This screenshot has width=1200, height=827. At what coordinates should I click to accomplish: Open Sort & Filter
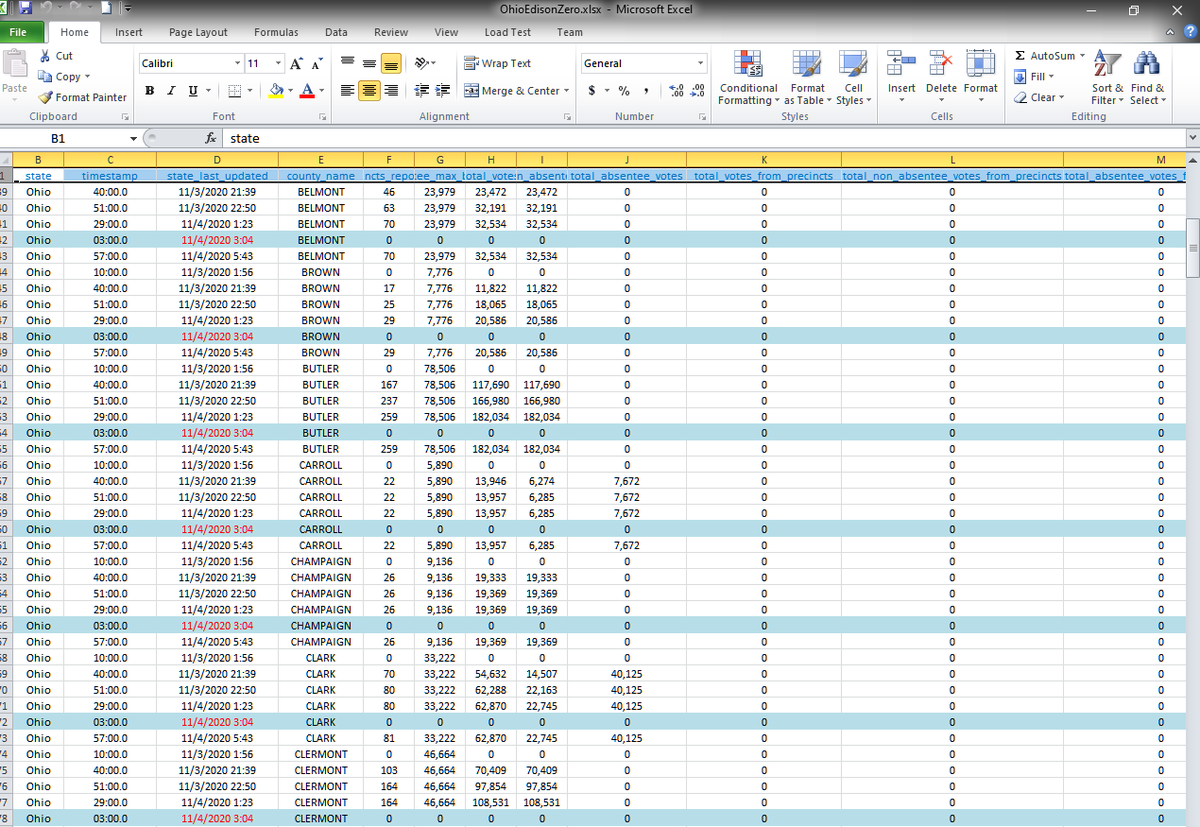tap(1107, 77)
